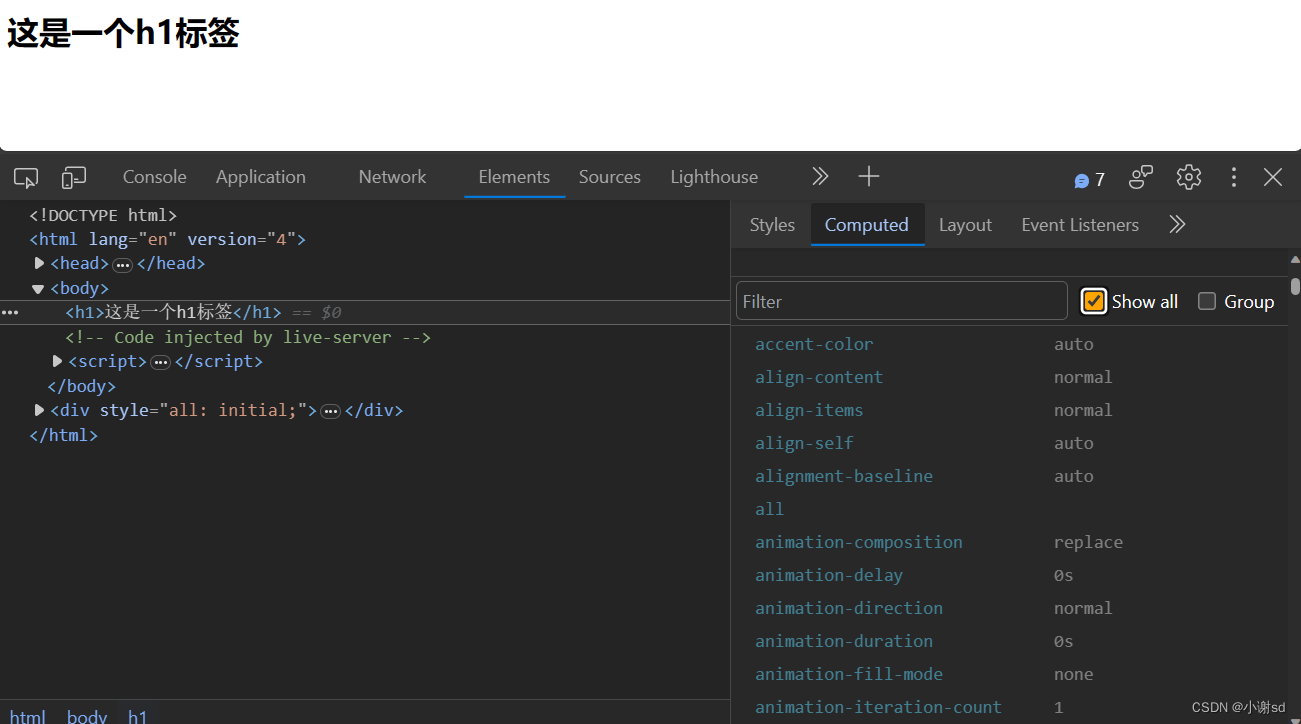Screen dimensions: 1301x724
Task: Open the Layout pane tab
Action: [x=965, y=225]
